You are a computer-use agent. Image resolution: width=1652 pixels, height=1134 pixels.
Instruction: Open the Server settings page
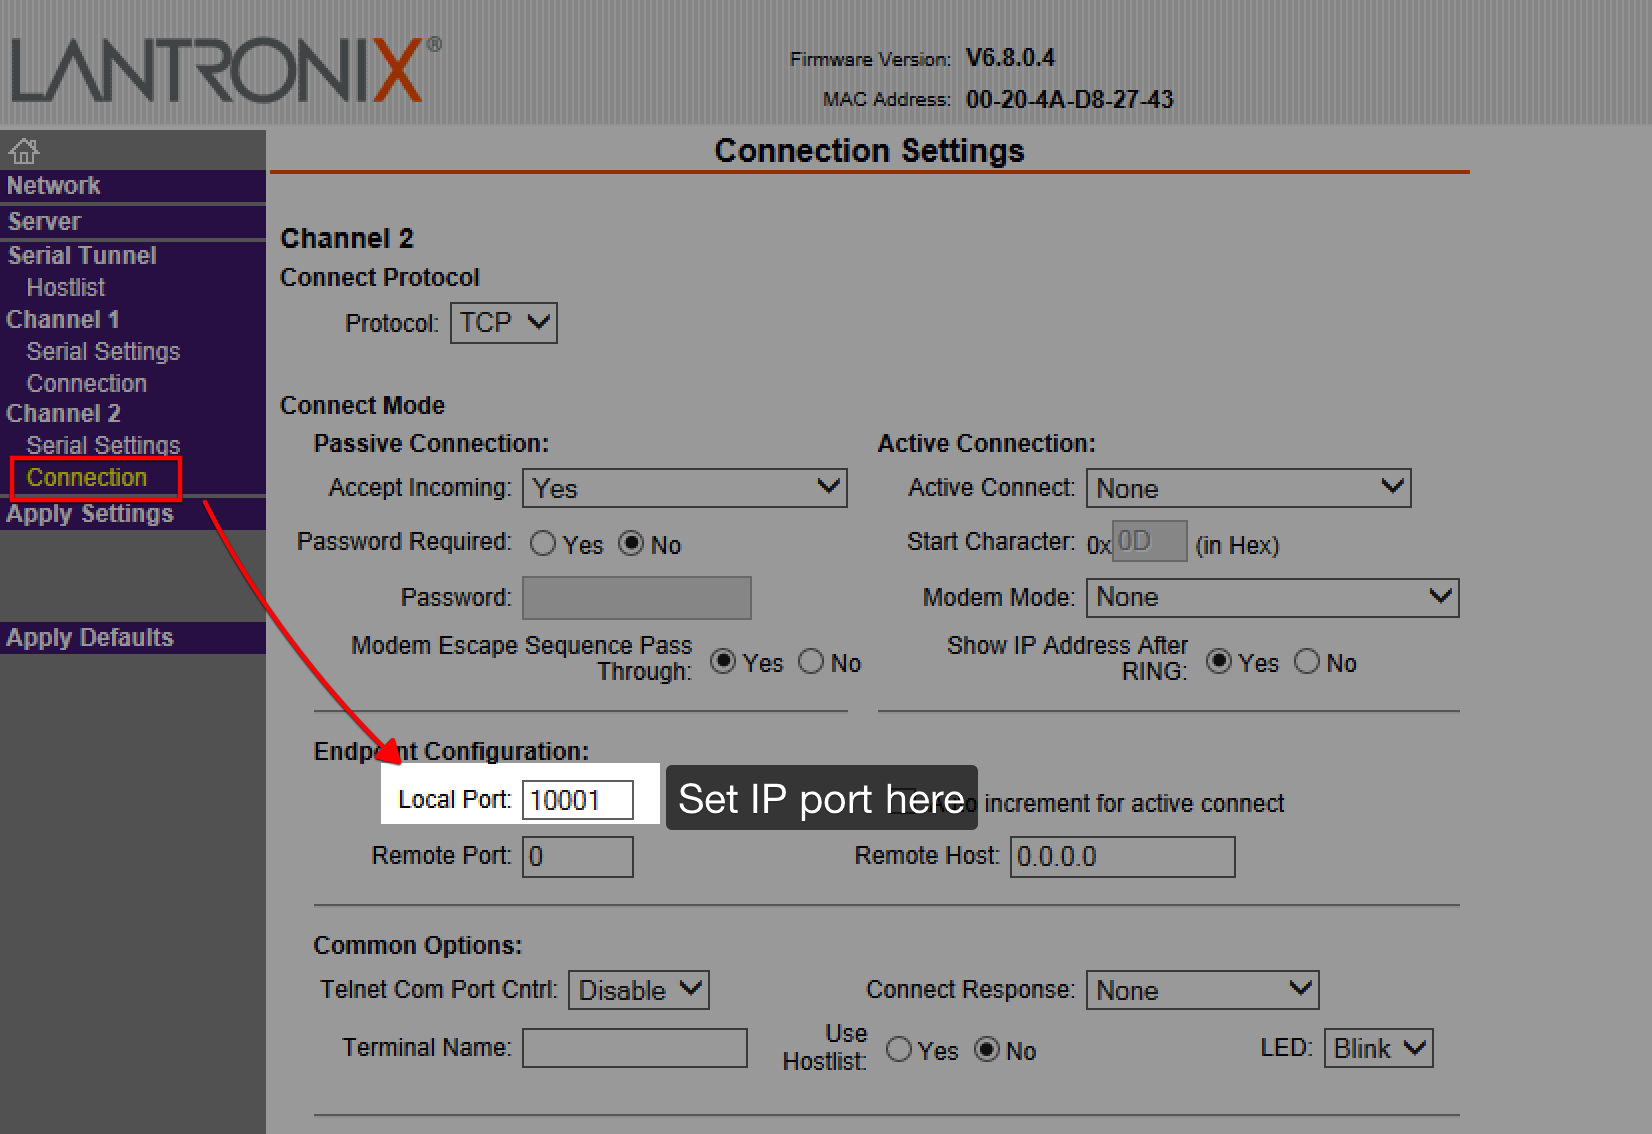click(x=44, y=222)
